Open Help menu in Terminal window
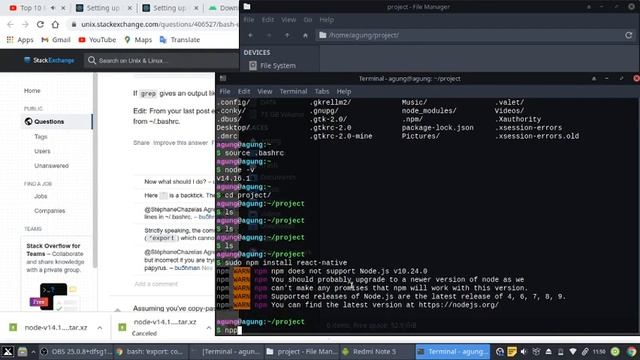Viewport: 640px width, 360px height. pos(344,91)
